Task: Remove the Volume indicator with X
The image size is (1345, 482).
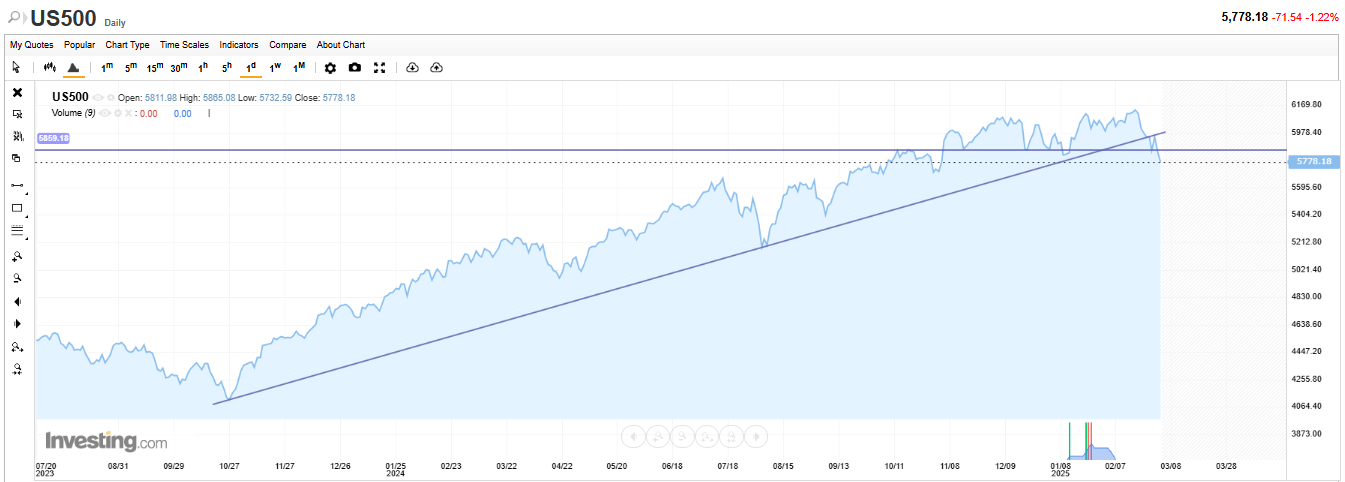Action: tap(130, 113)
